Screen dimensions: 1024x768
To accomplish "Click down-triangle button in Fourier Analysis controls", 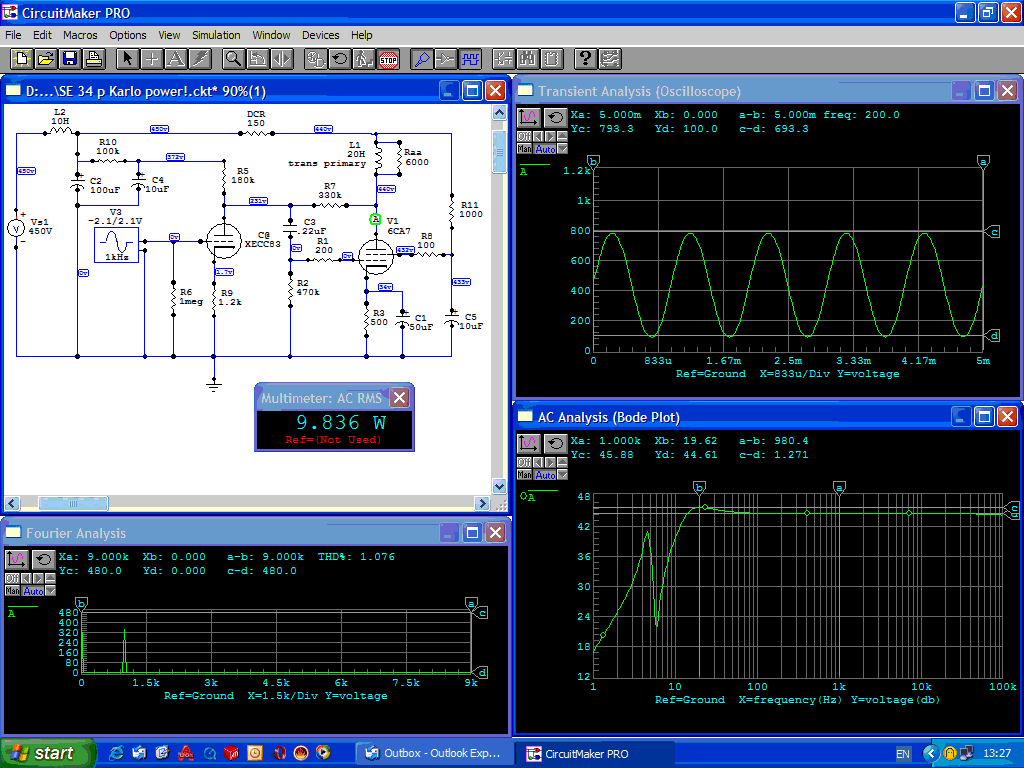I will click(50, 591).
